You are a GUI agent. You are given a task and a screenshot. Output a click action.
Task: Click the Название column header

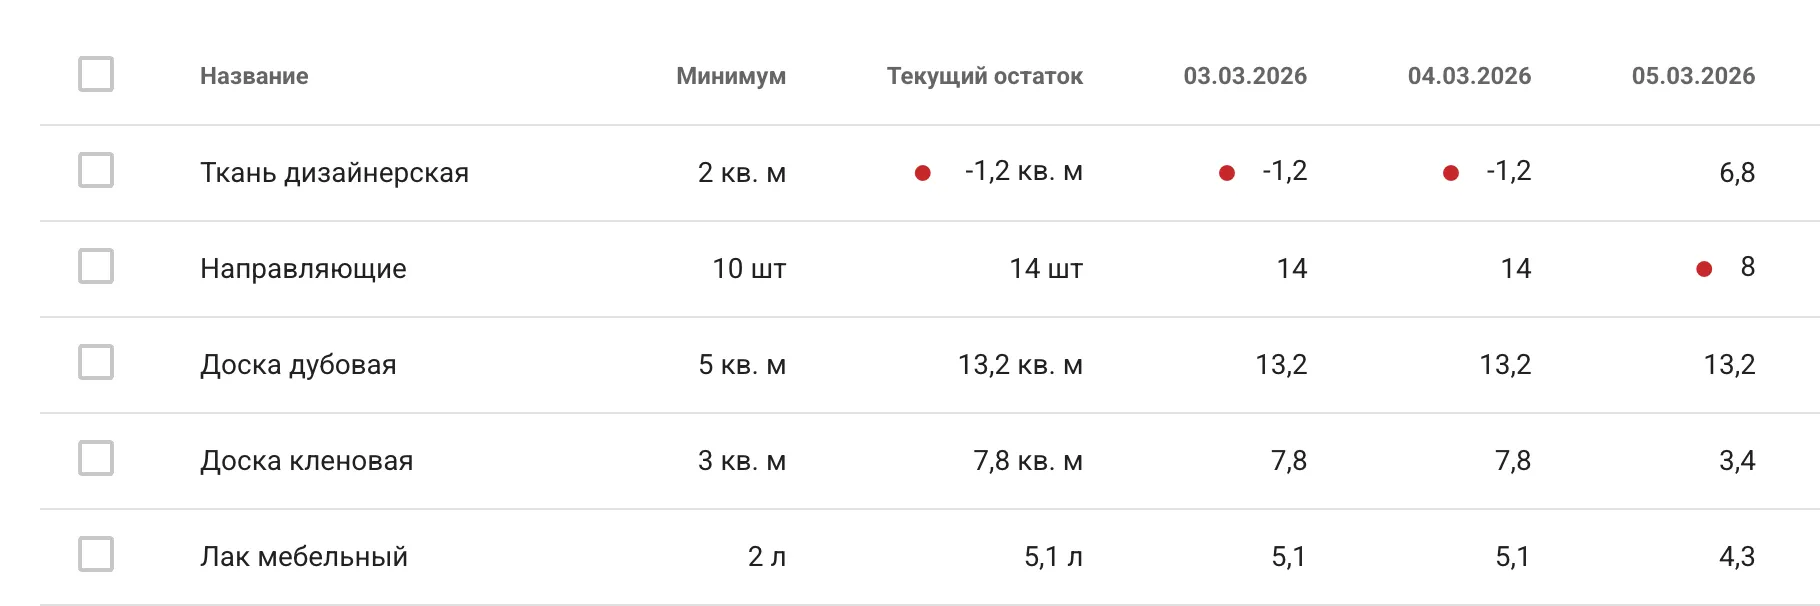tap(255, 75)
